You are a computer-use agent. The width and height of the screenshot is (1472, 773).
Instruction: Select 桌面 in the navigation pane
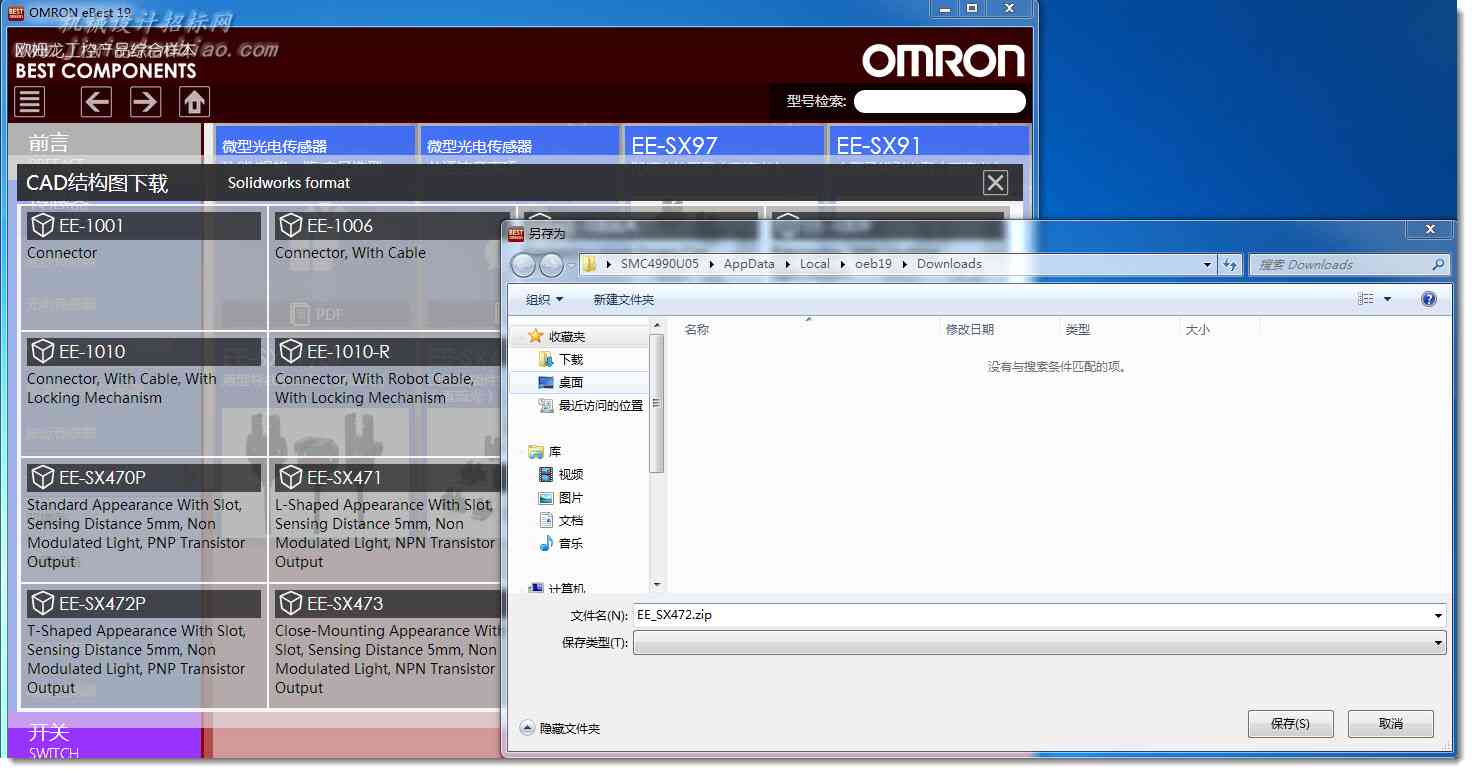[571, 382]
